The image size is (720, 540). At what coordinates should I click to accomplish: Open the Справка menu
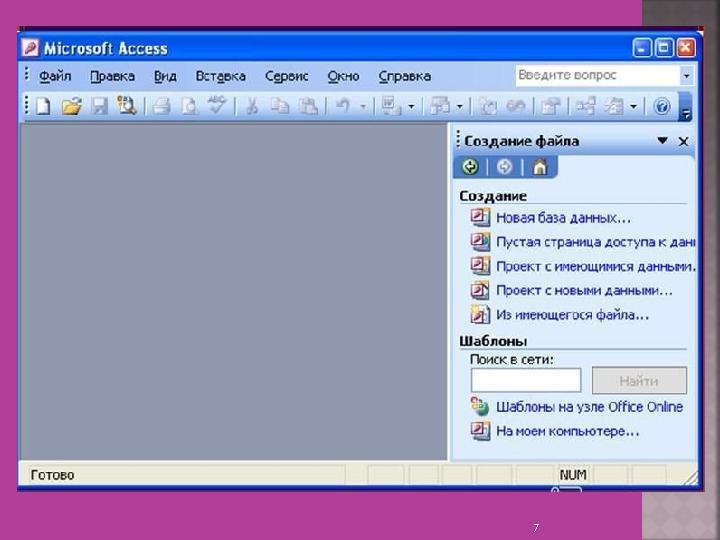[x=405, y=76]
